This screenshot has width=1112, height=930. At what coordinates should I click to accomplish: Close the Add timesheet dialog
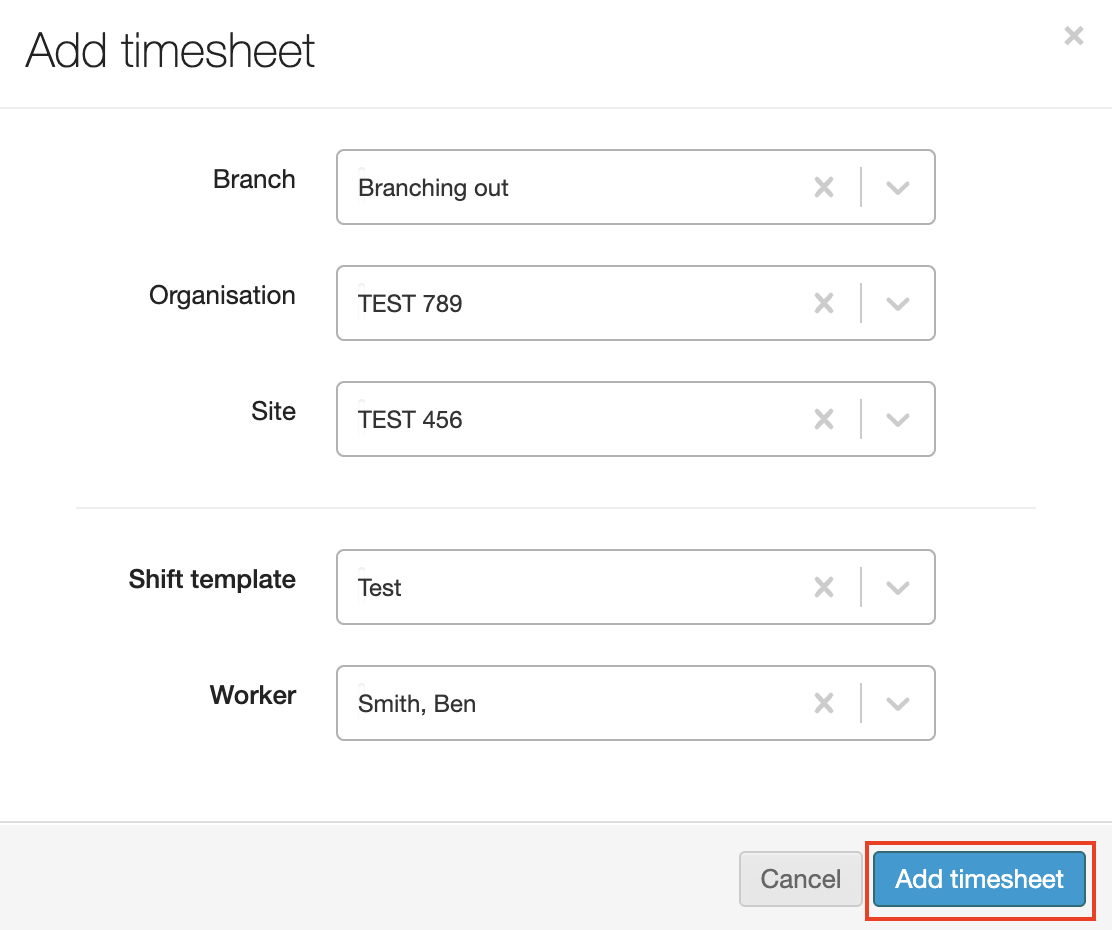[1073, 37]
